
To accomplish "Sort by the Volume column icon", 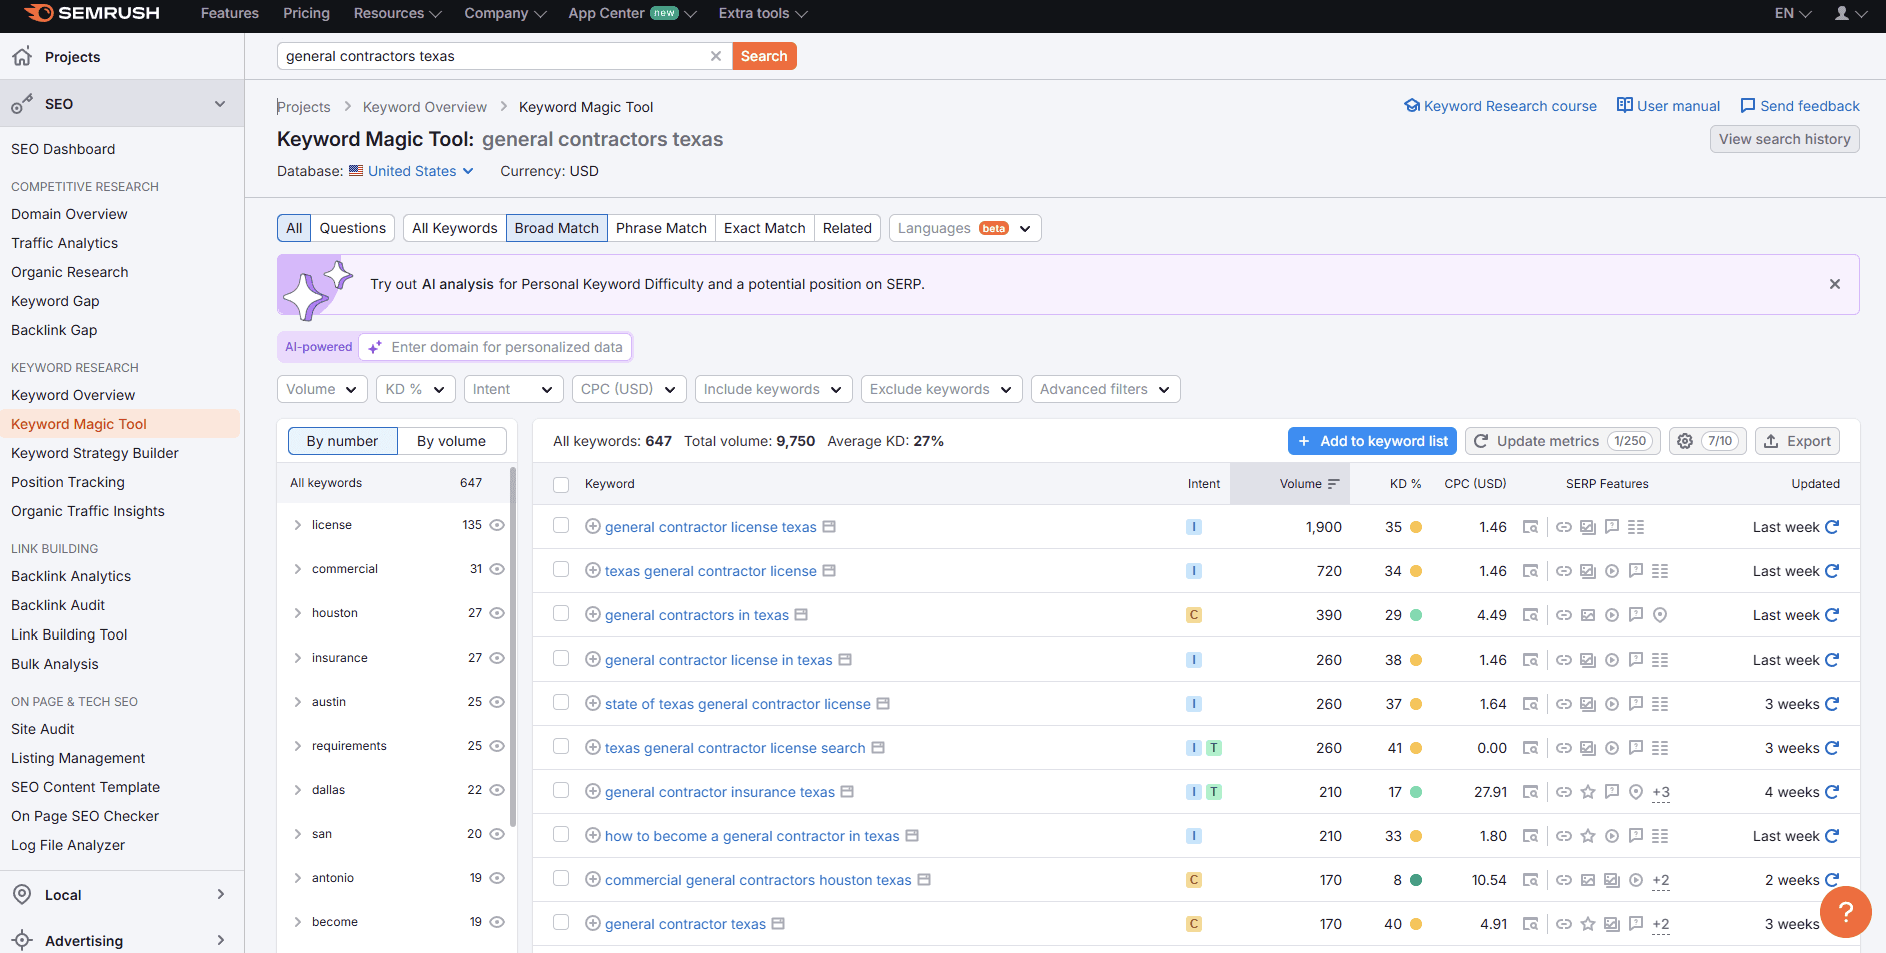I will click(1333, 484).
